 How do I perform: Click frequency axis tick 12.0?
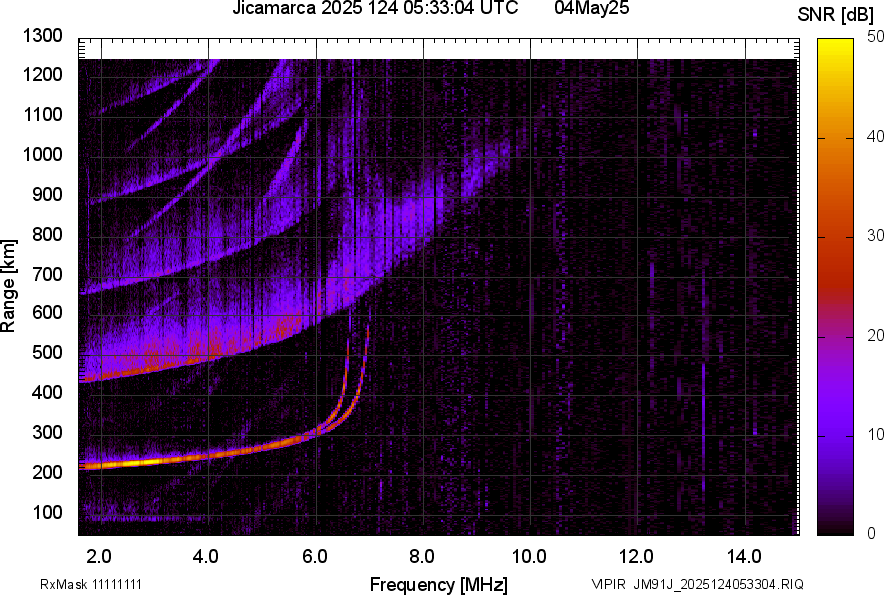(636, 557)
